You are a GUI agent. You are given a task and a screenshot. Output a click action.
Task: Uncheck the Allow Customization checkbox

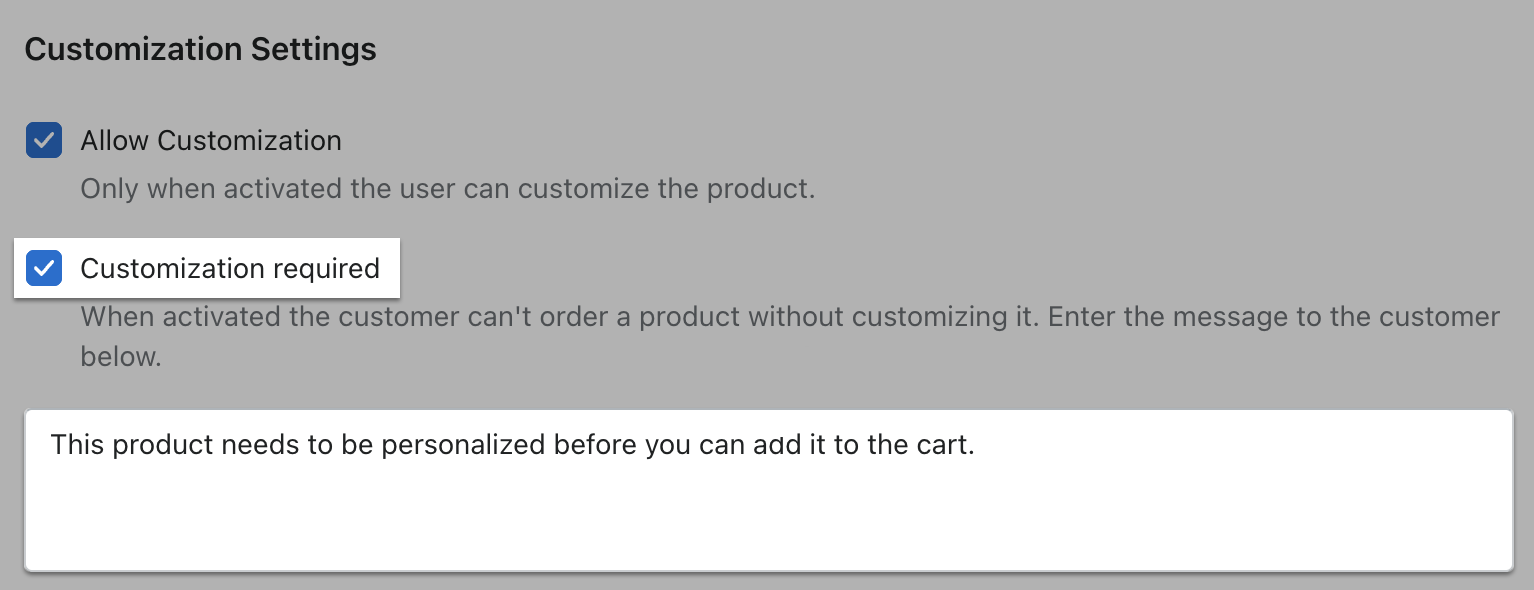[44, 141]
